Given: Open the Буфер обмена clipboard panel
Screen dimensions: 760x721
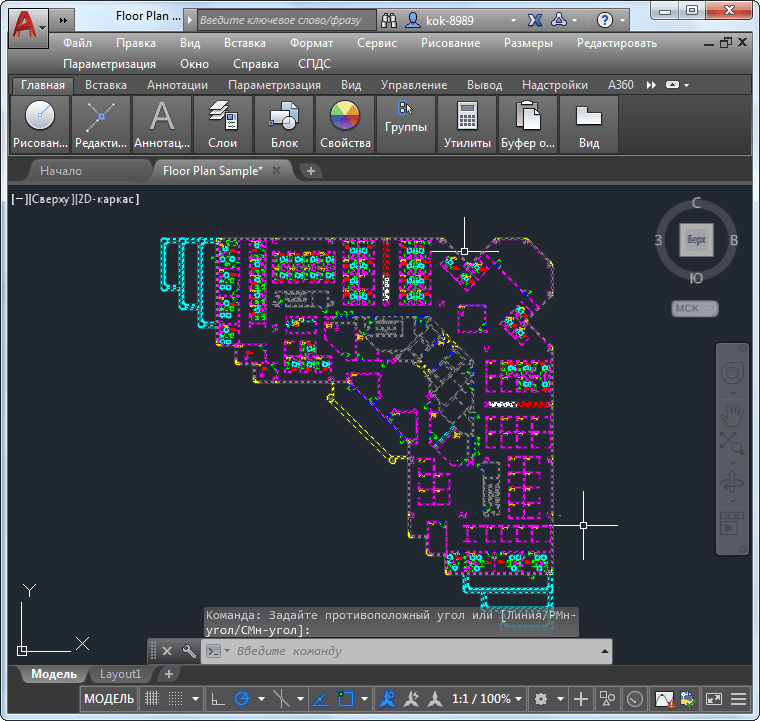Looking at the screenshot, I should coord(528,125).
